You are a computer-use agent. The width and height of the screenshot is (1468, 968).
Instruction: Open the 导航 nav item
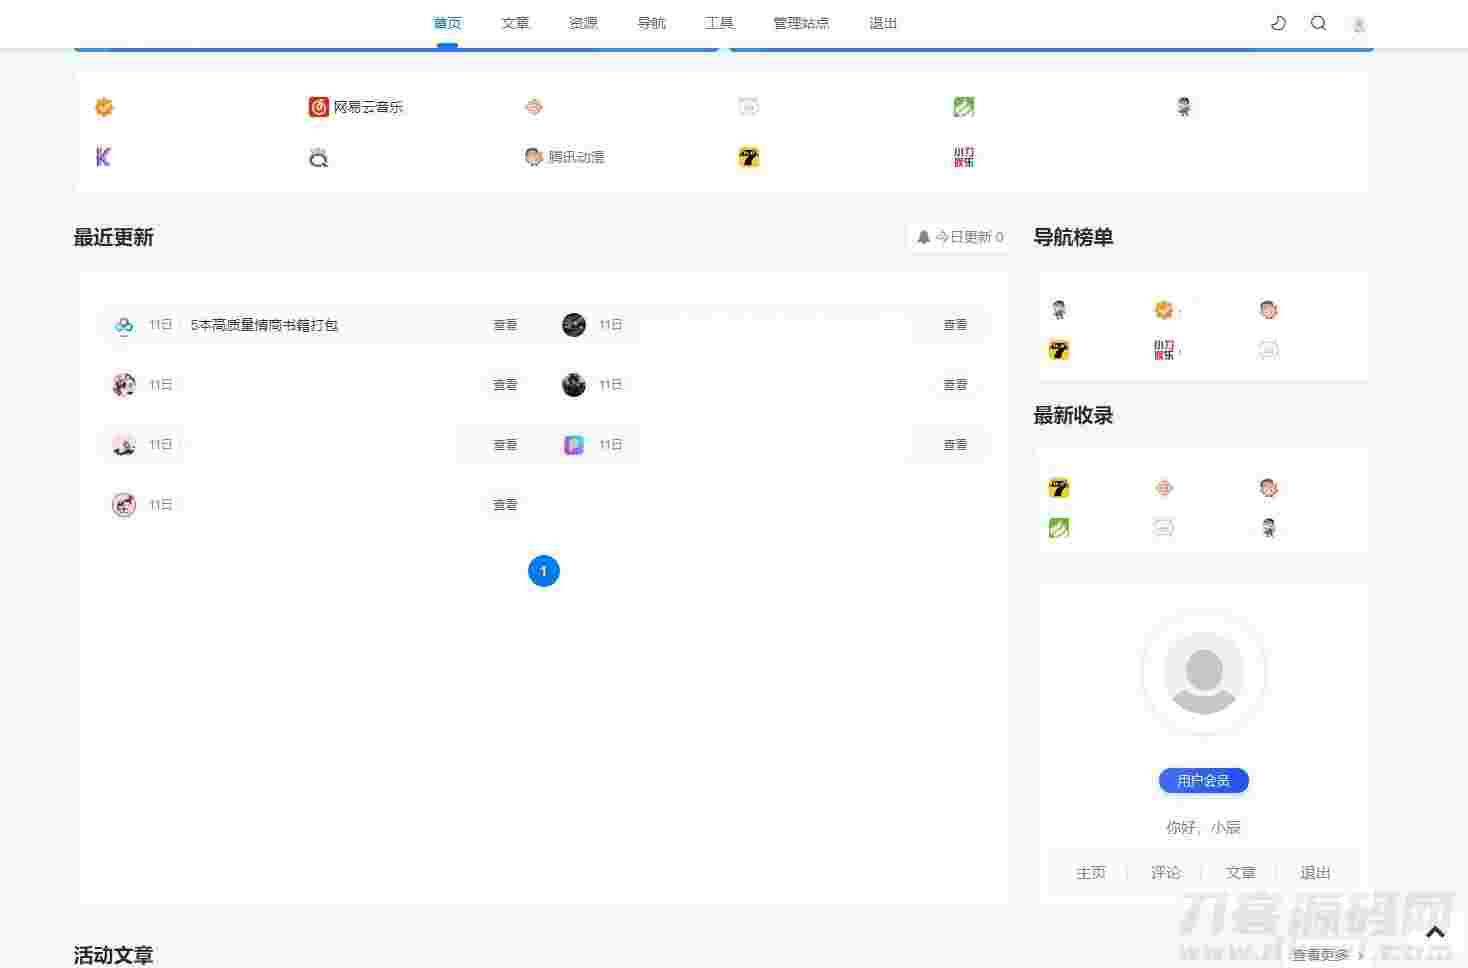(651, 23)
